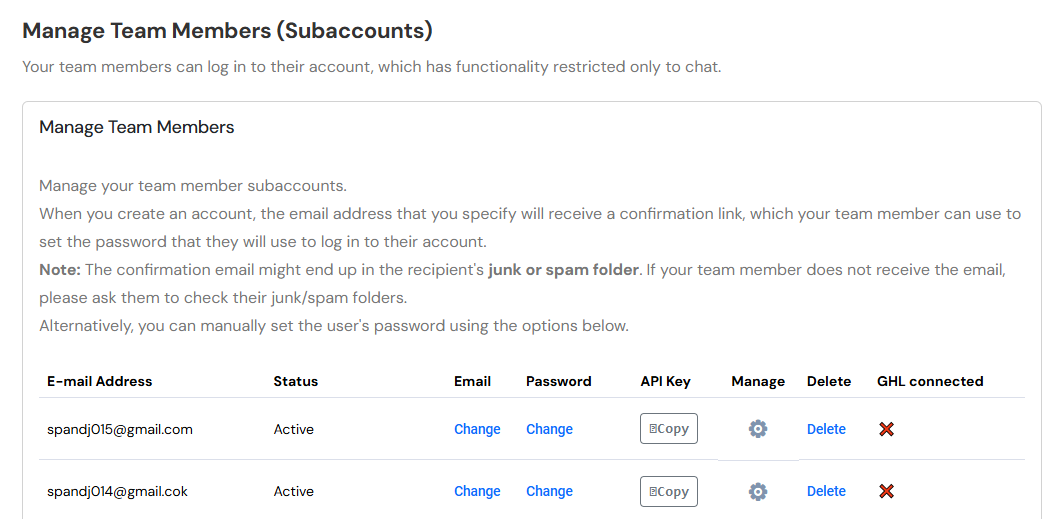Click red X GHL status for spandj015@gmail.com
This screenshot has width=1054, height=519.
click(x=886, y=429)
